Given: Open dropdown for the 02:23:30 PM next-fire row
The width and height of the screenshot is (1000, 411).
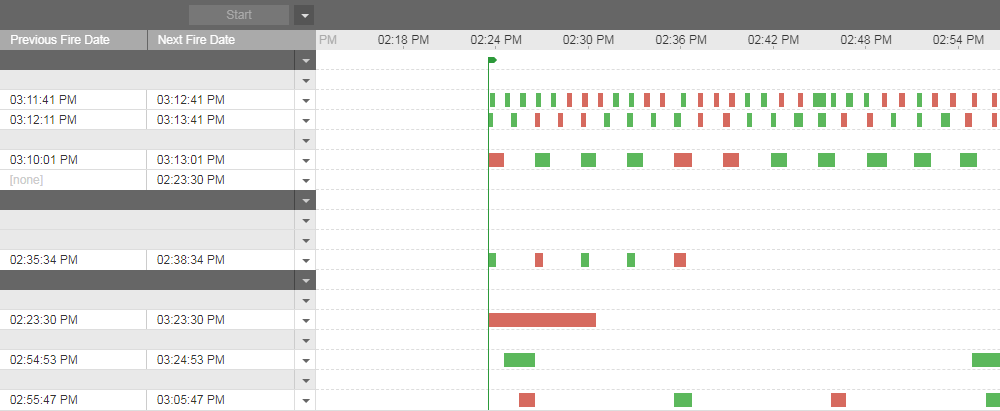Looking at the screenshot, I should pyautogui.click(x=306, y=180).
